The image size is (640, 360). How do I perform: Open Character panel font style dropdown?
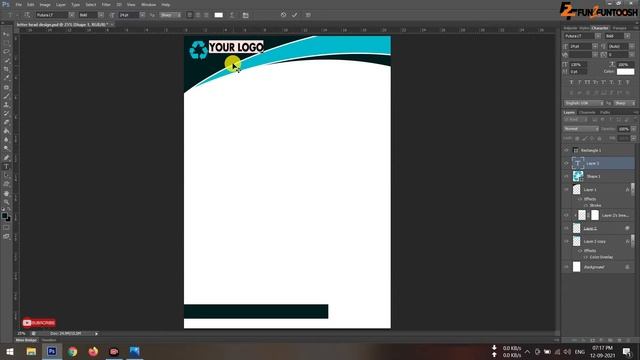pos(627,36)
